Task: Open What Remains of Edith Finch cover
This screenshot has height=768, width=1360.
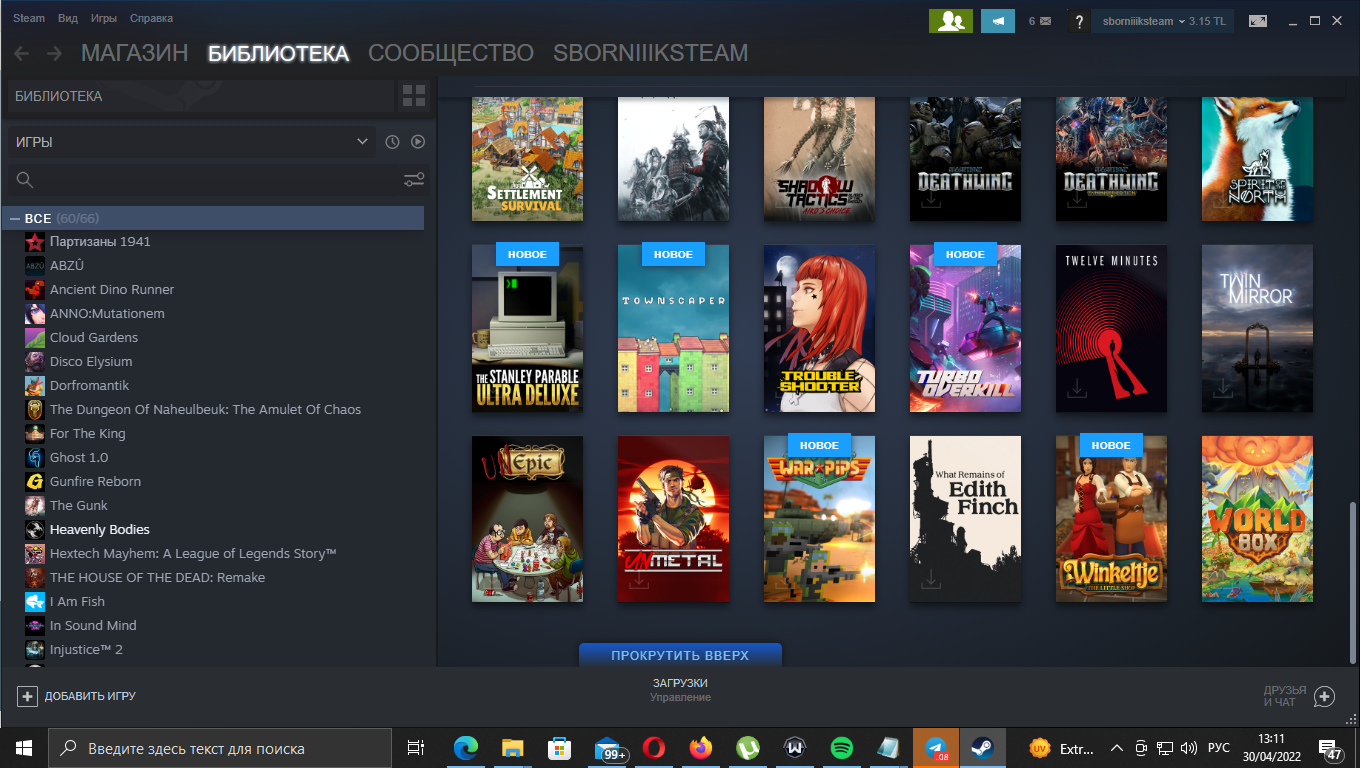Action: click(x=965, y=518)
